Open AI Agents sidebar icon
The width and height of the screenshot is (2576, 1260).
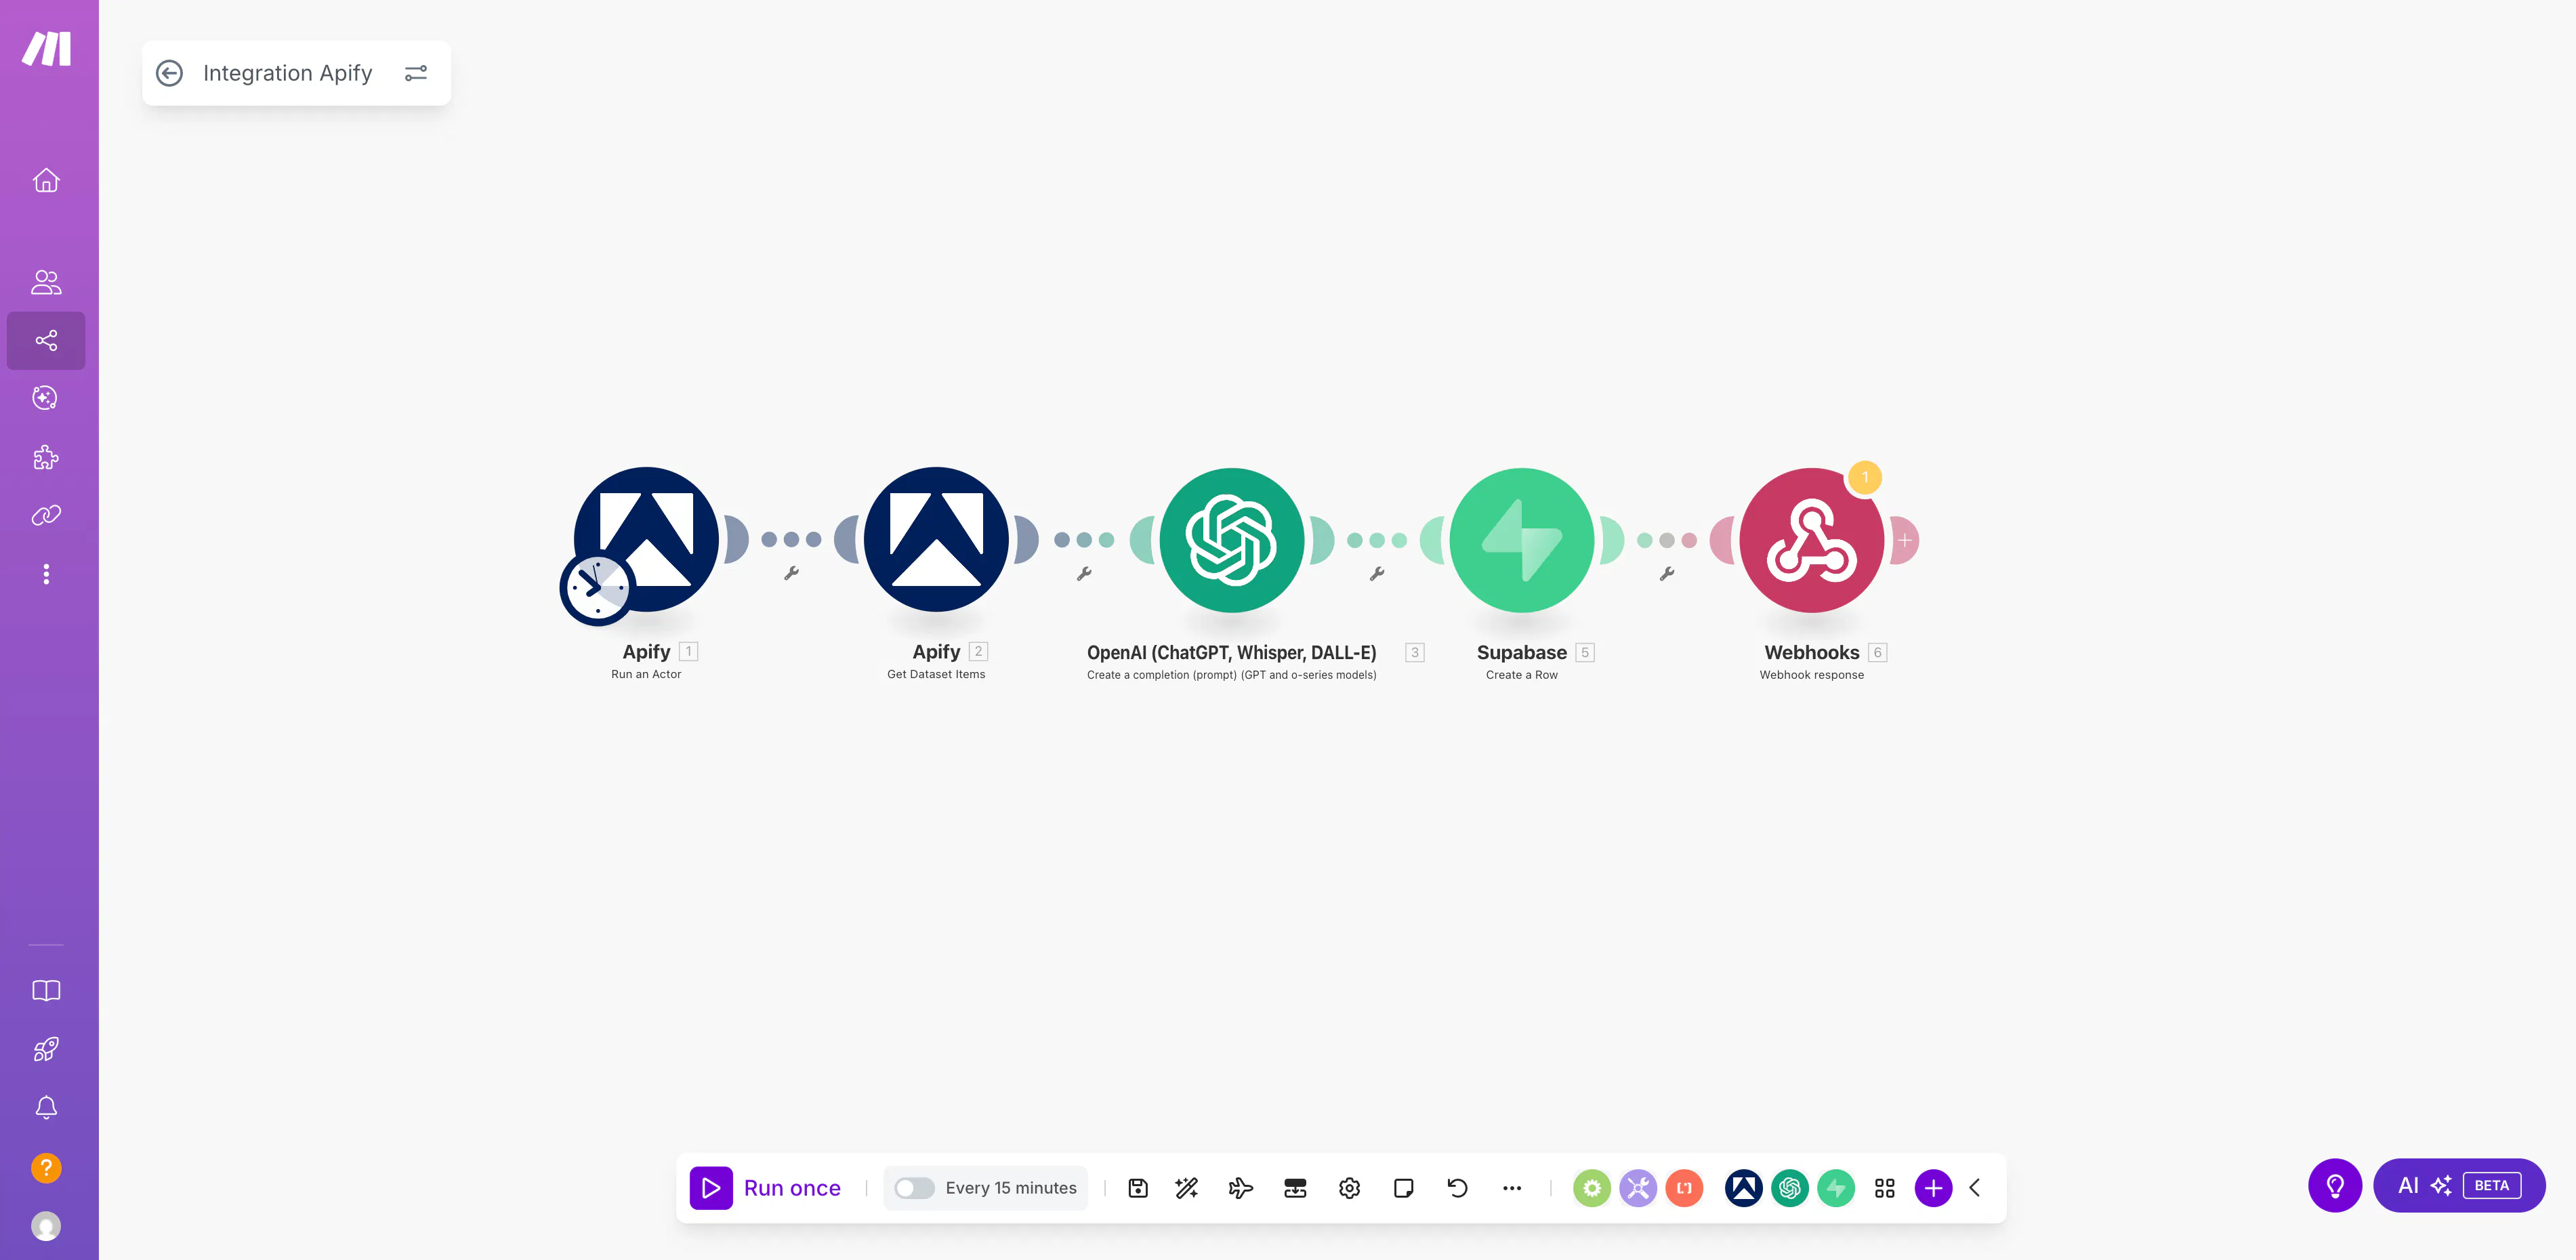pyautogui.click(x=46, y=399)
